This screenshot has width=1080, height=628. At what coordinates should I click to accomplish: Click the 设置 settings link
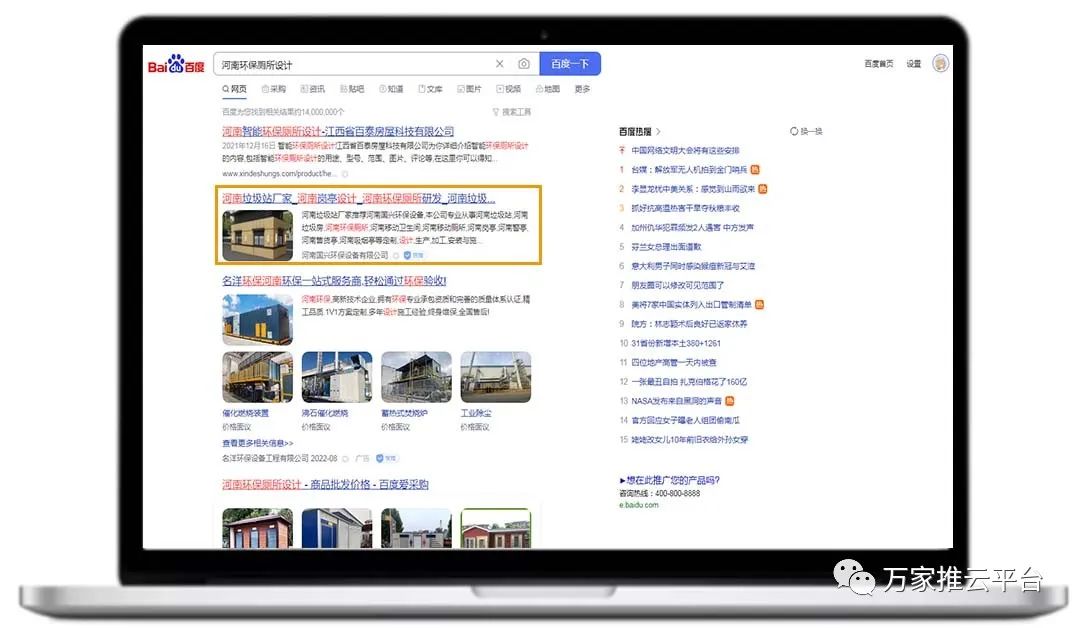[x=913, y=64]
